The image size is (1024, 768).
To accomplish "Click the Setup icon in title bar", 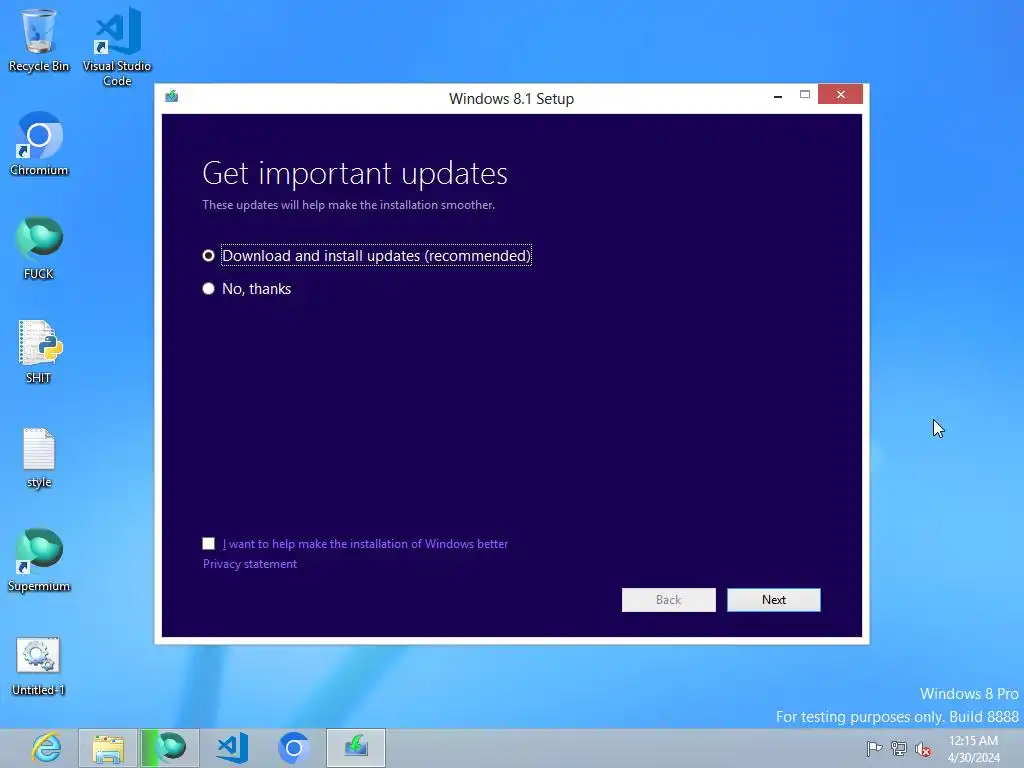I will (172, 97).
